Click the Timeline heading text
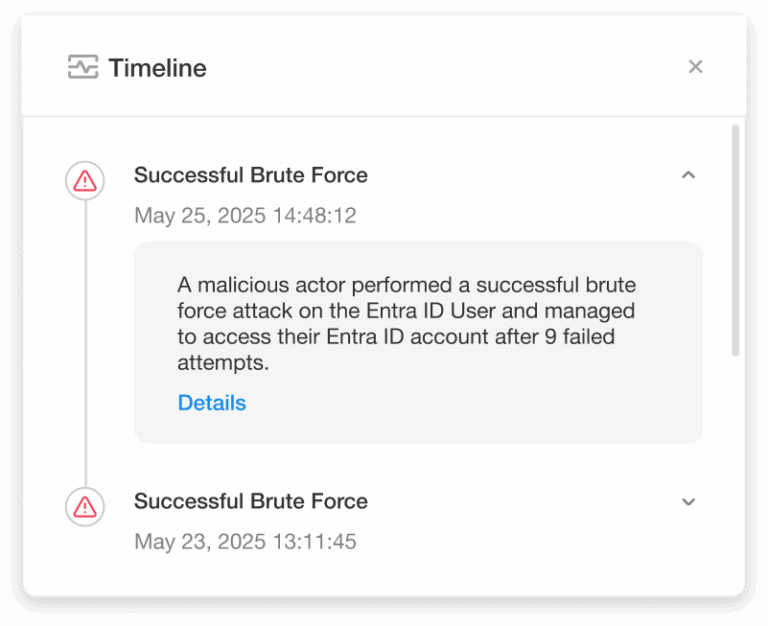 click(x=157, y=68)
